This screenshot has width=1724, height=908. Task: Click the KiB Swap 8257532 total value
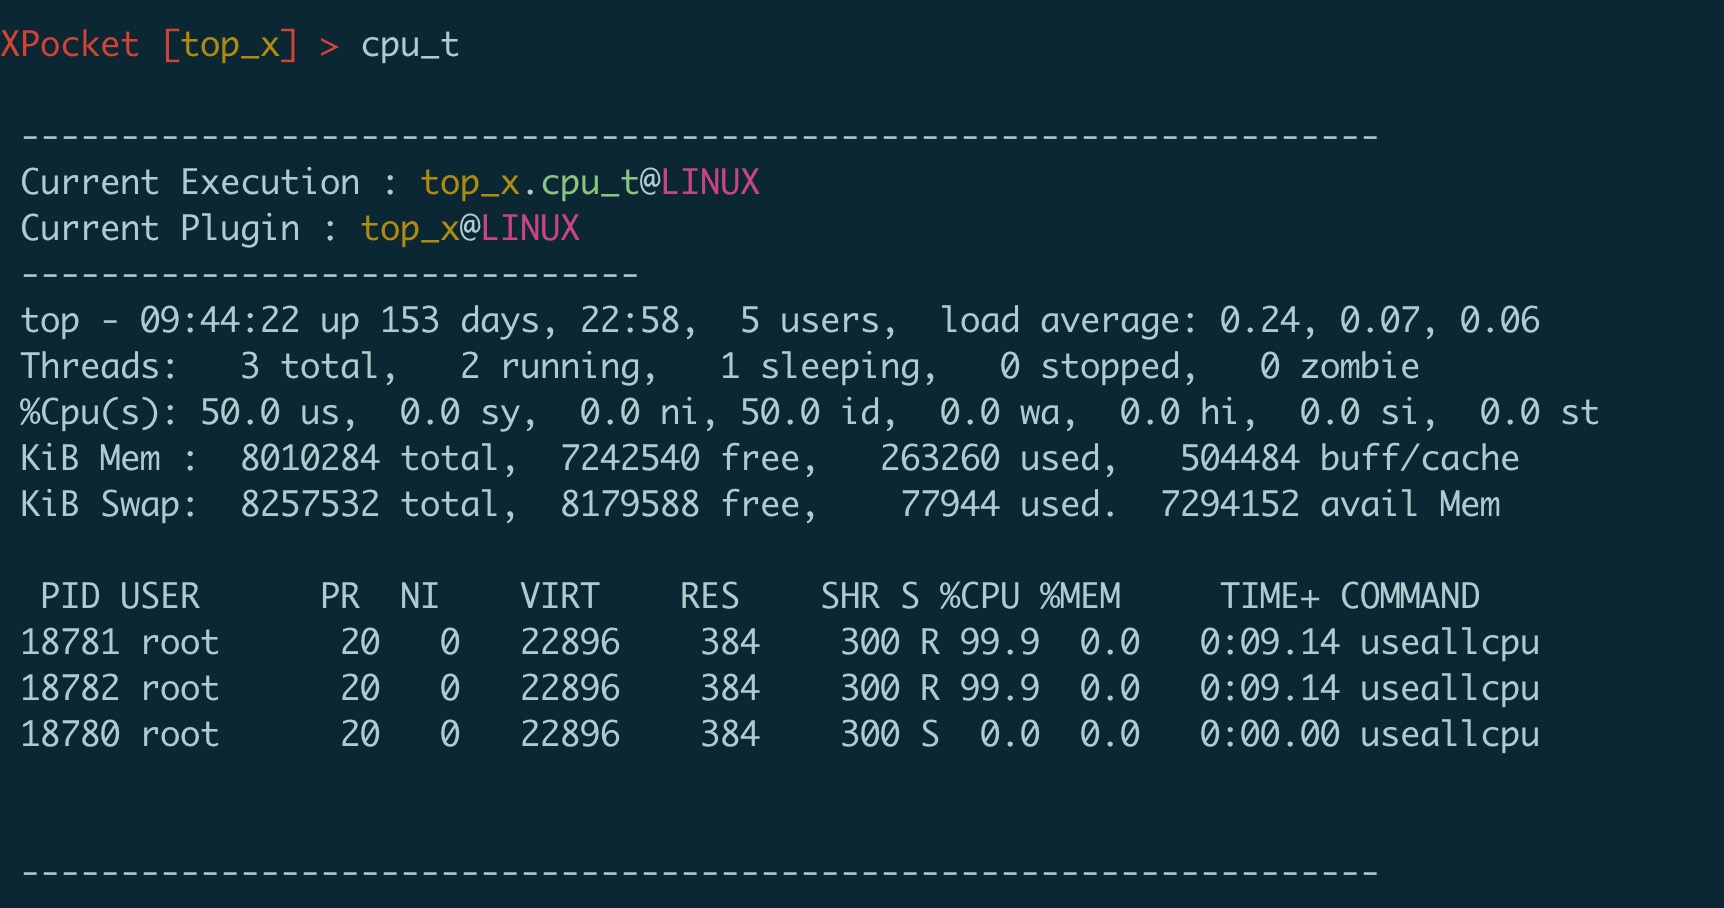(x=370, y=505)
